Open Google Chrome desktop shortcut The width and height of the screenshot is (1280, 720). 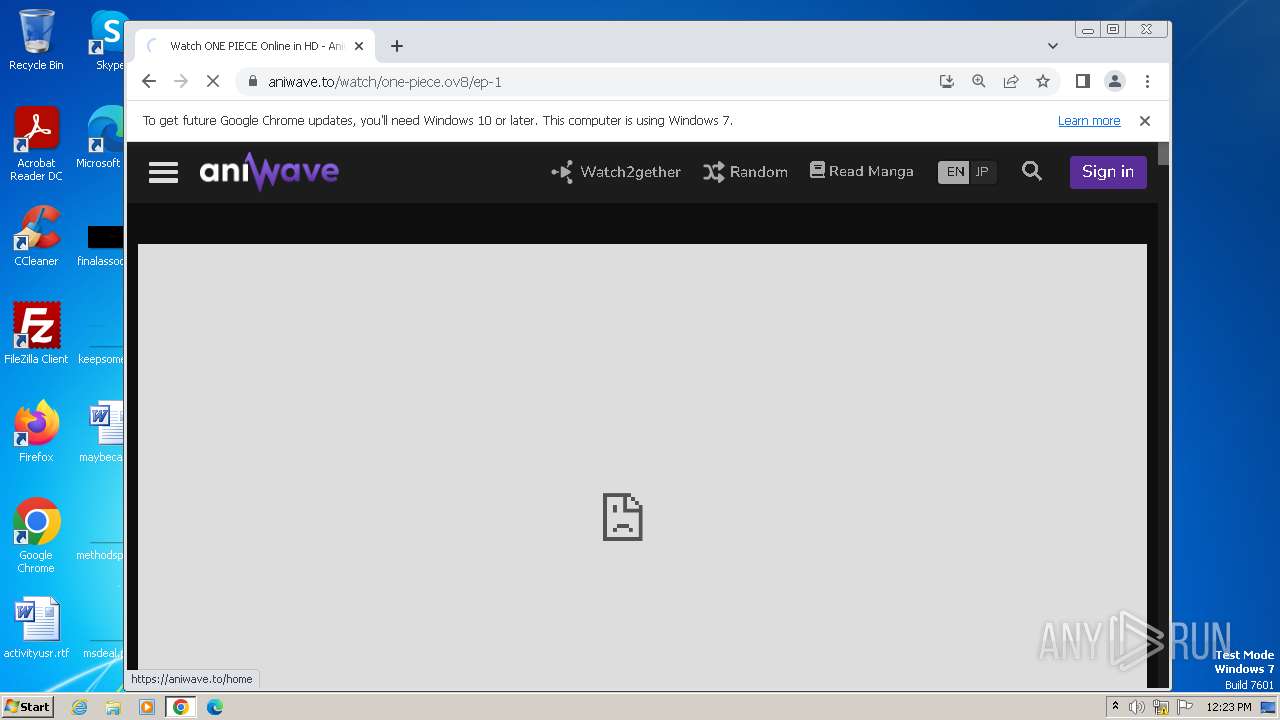tap(36, 536)
